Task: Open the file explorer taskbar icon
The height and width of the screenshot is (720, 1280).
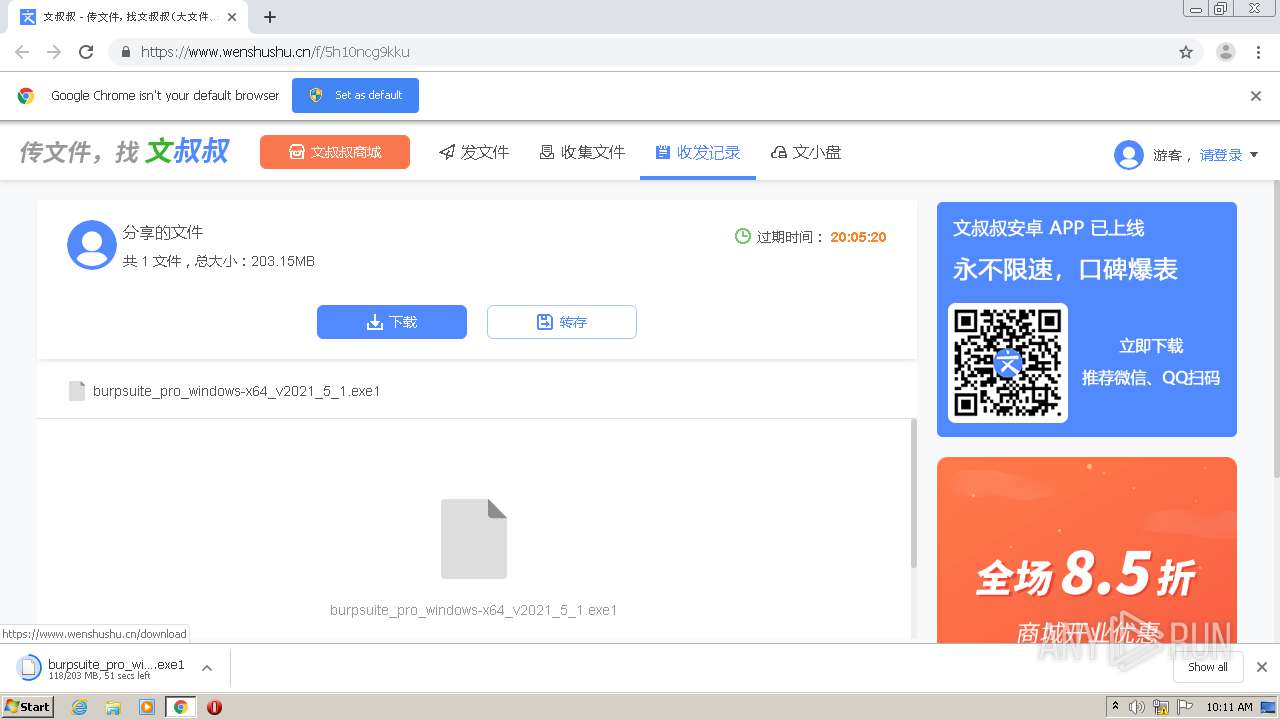Action: 113,707
